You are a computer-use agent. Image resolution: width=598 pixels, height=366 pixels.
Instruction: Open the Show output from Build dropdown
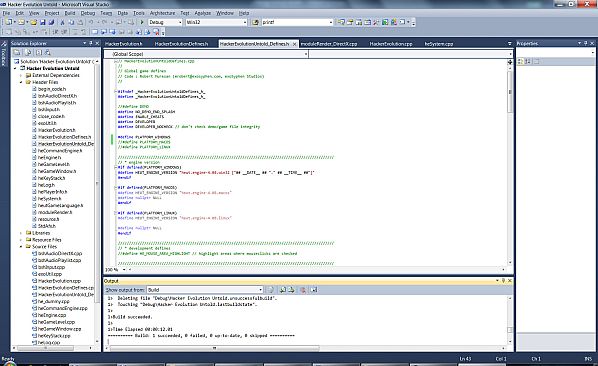point(260,290)
